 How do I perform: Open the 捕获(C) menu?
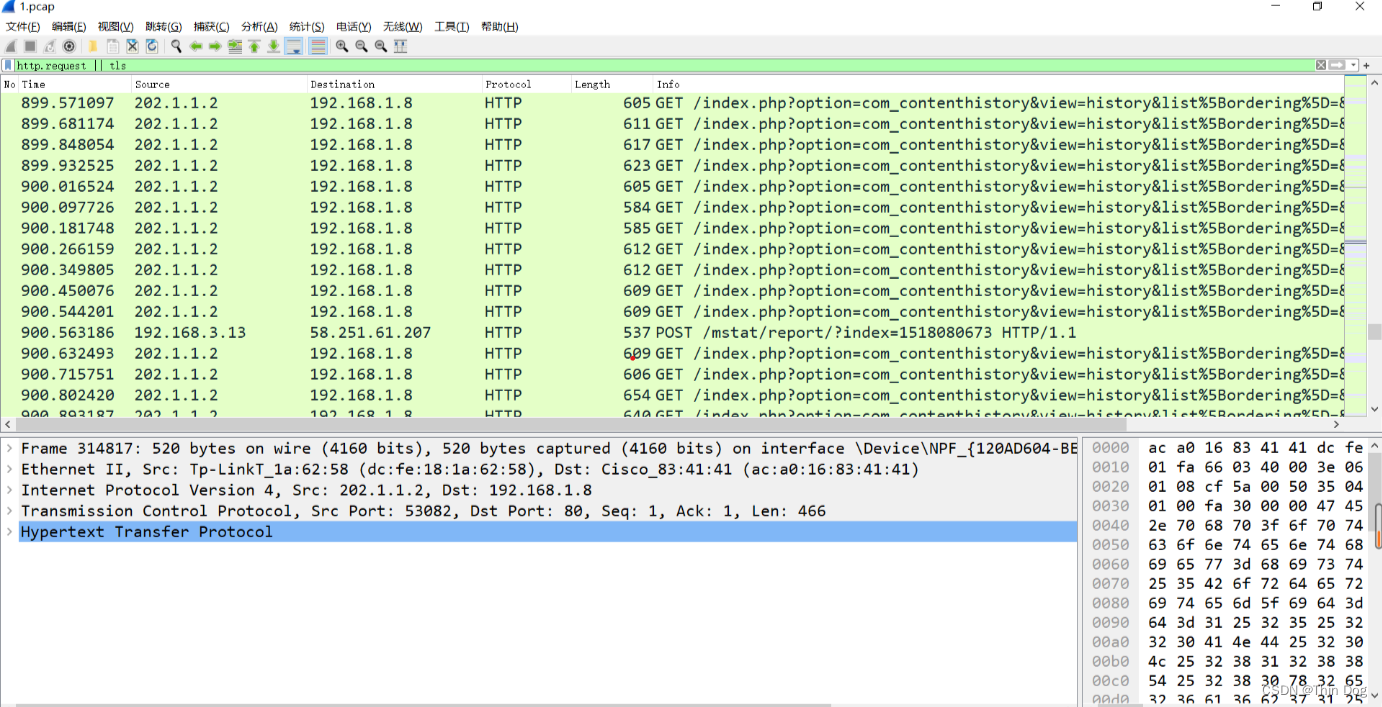(x=211, y=27)
